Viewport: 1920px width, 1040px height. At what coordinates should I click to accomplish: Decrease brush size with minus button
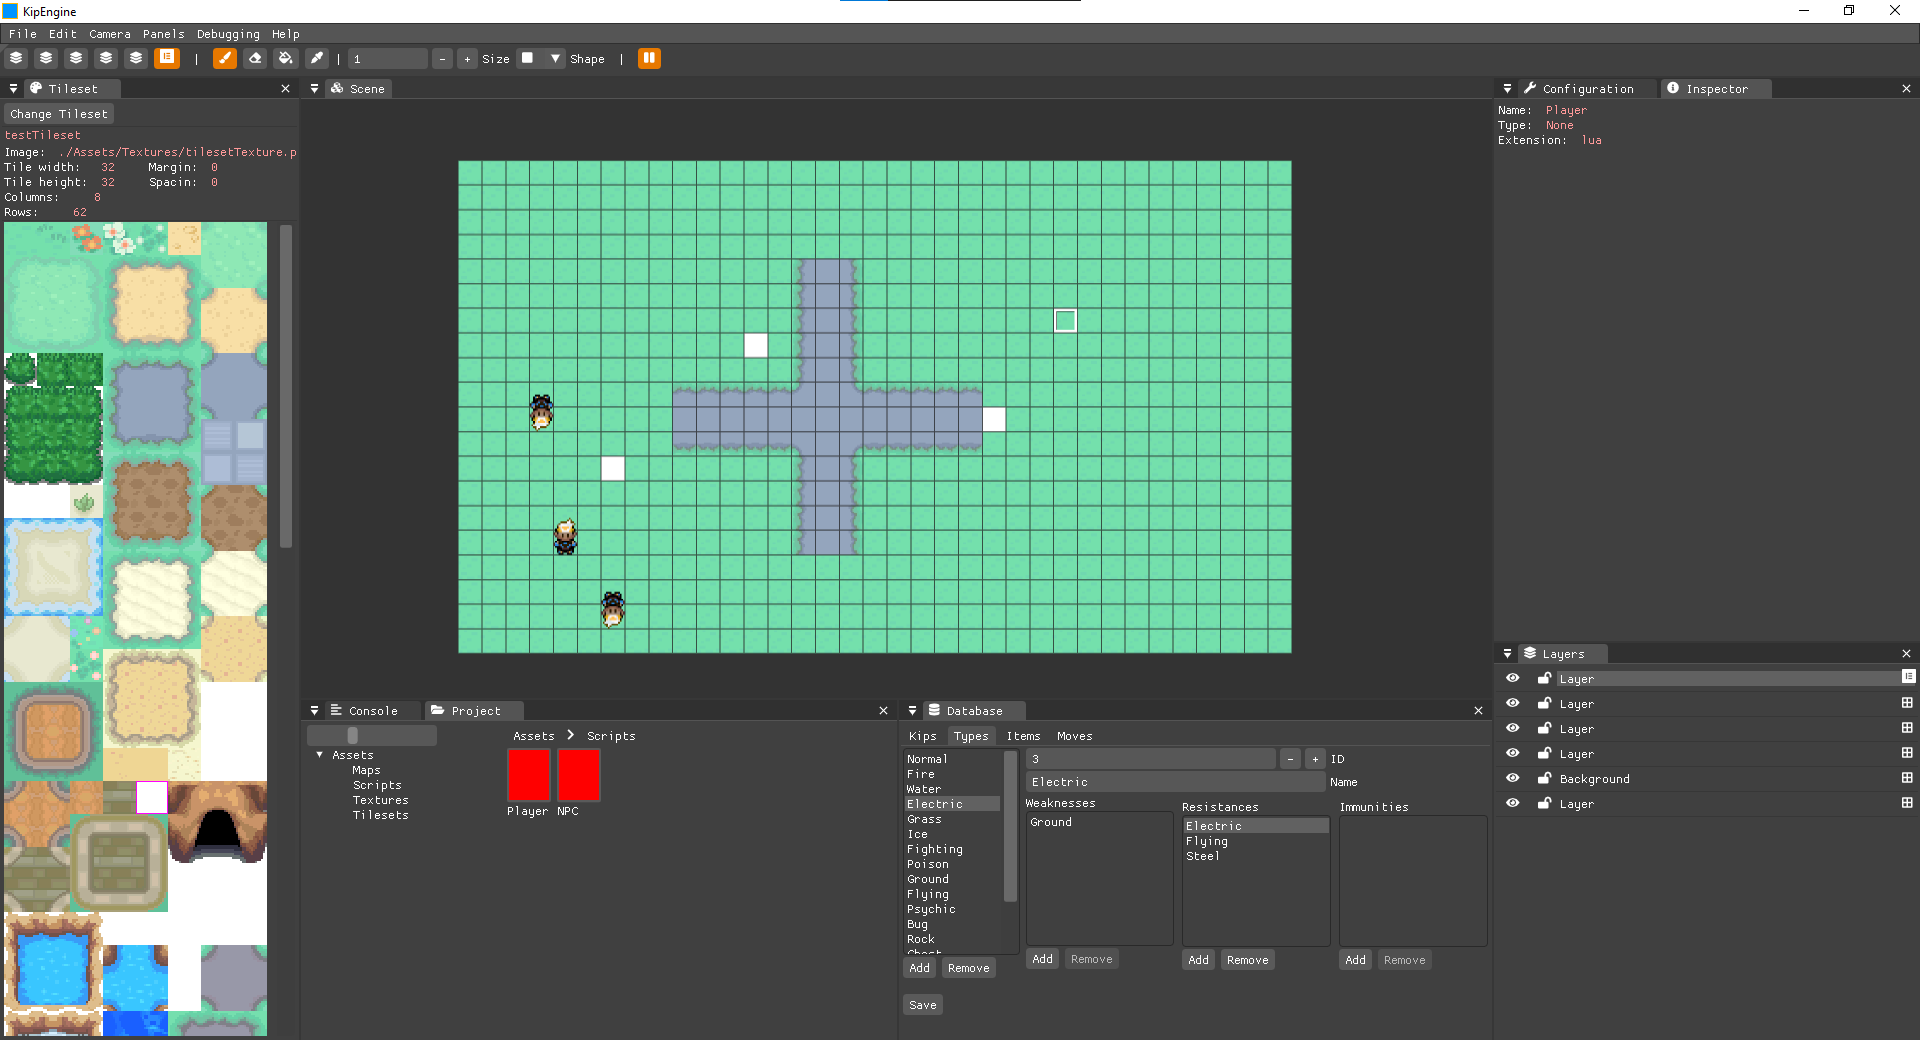[x=442, y=59]
